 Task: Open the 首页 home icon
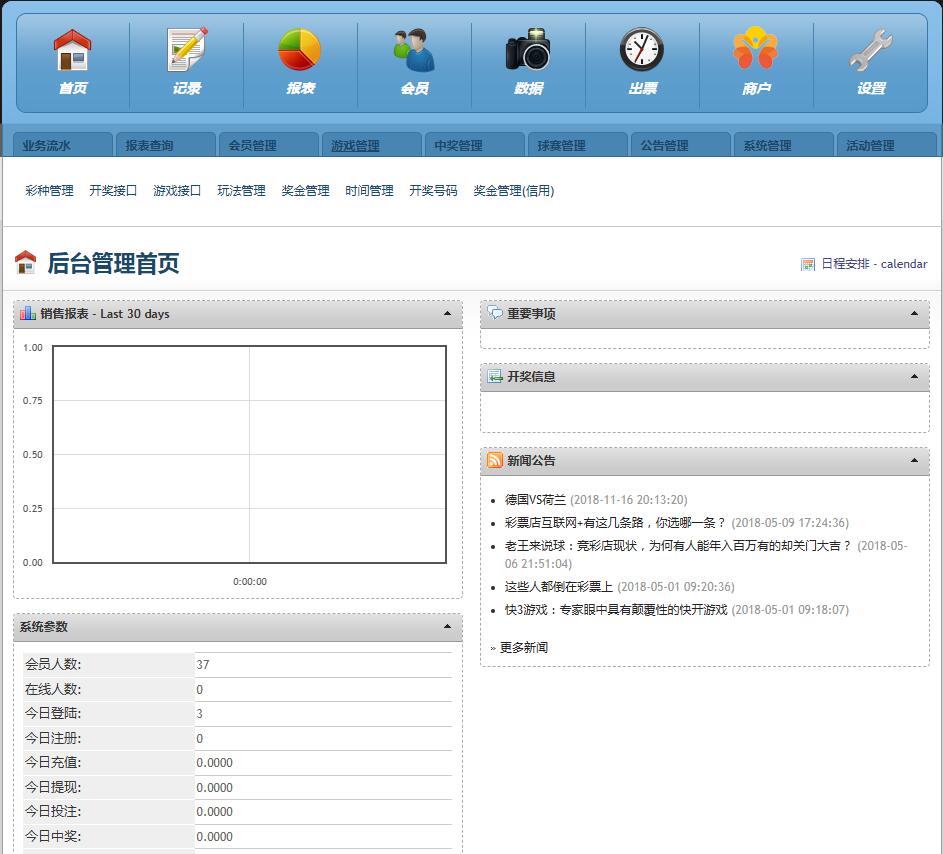click(x=70, y=50)
